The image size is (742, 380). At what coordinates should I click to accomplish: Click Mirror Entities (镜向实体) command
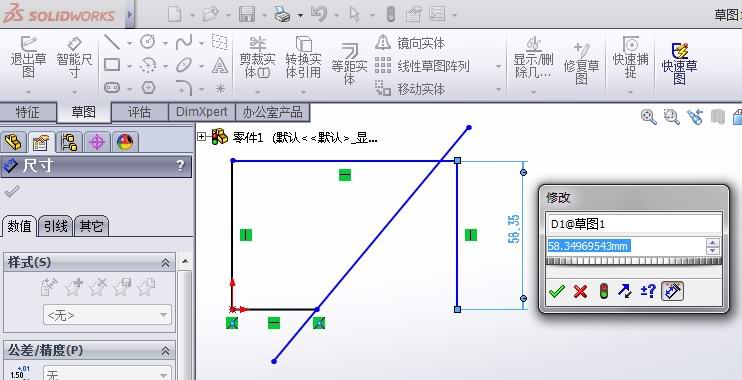(x=410, y=44)
